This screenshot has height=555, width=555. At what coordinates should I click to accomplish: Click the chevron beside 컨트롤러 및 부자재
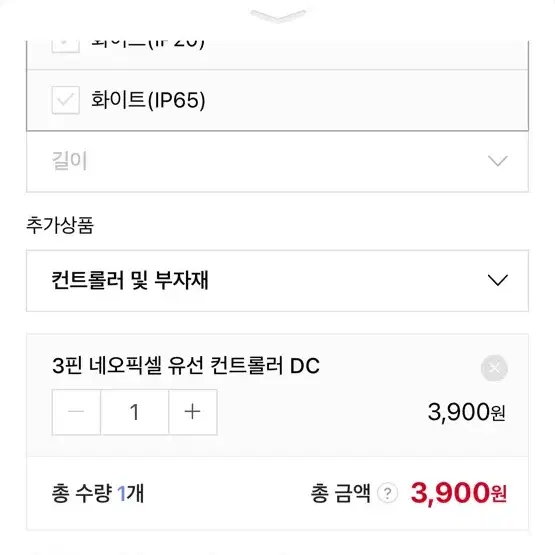pos(498,280)
